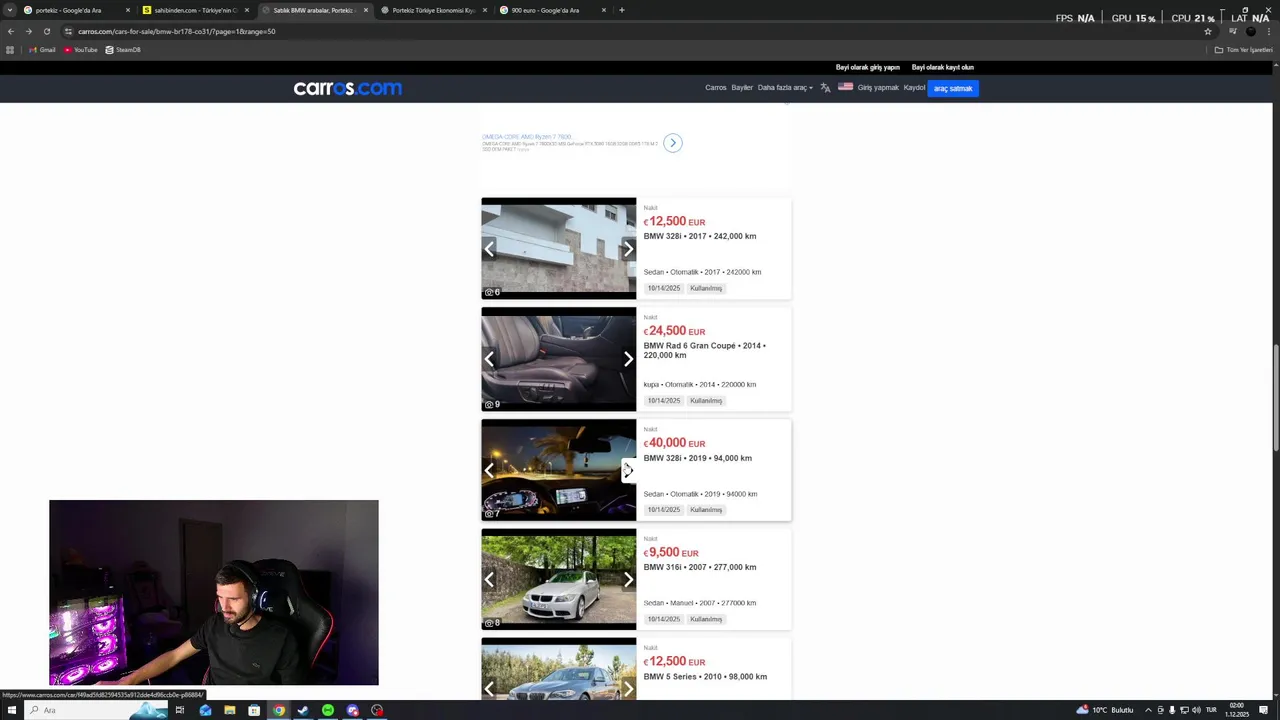The width and height of the screenshot is (1280, 720).
Task: Click the Kaydol signup link
Action: point(914,88)
